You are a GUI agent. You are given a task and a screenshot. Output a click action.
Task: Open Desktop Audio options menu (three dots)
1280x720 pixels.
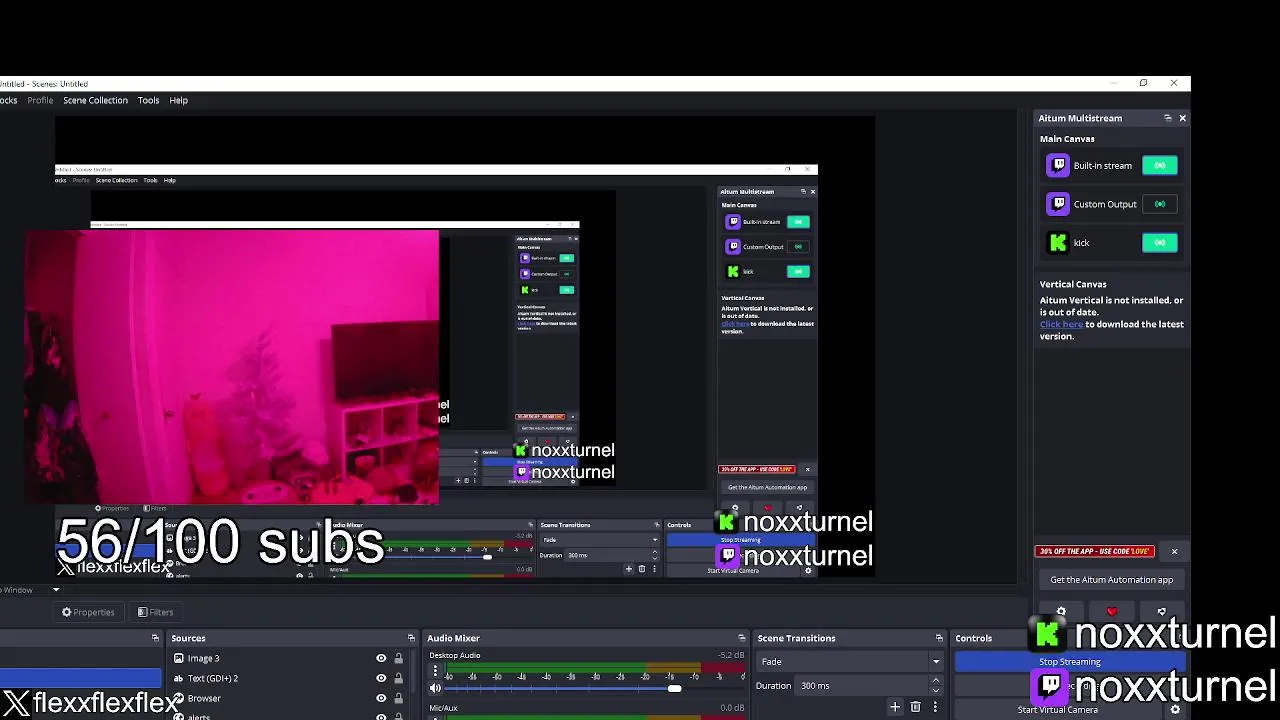click(435, 671)
